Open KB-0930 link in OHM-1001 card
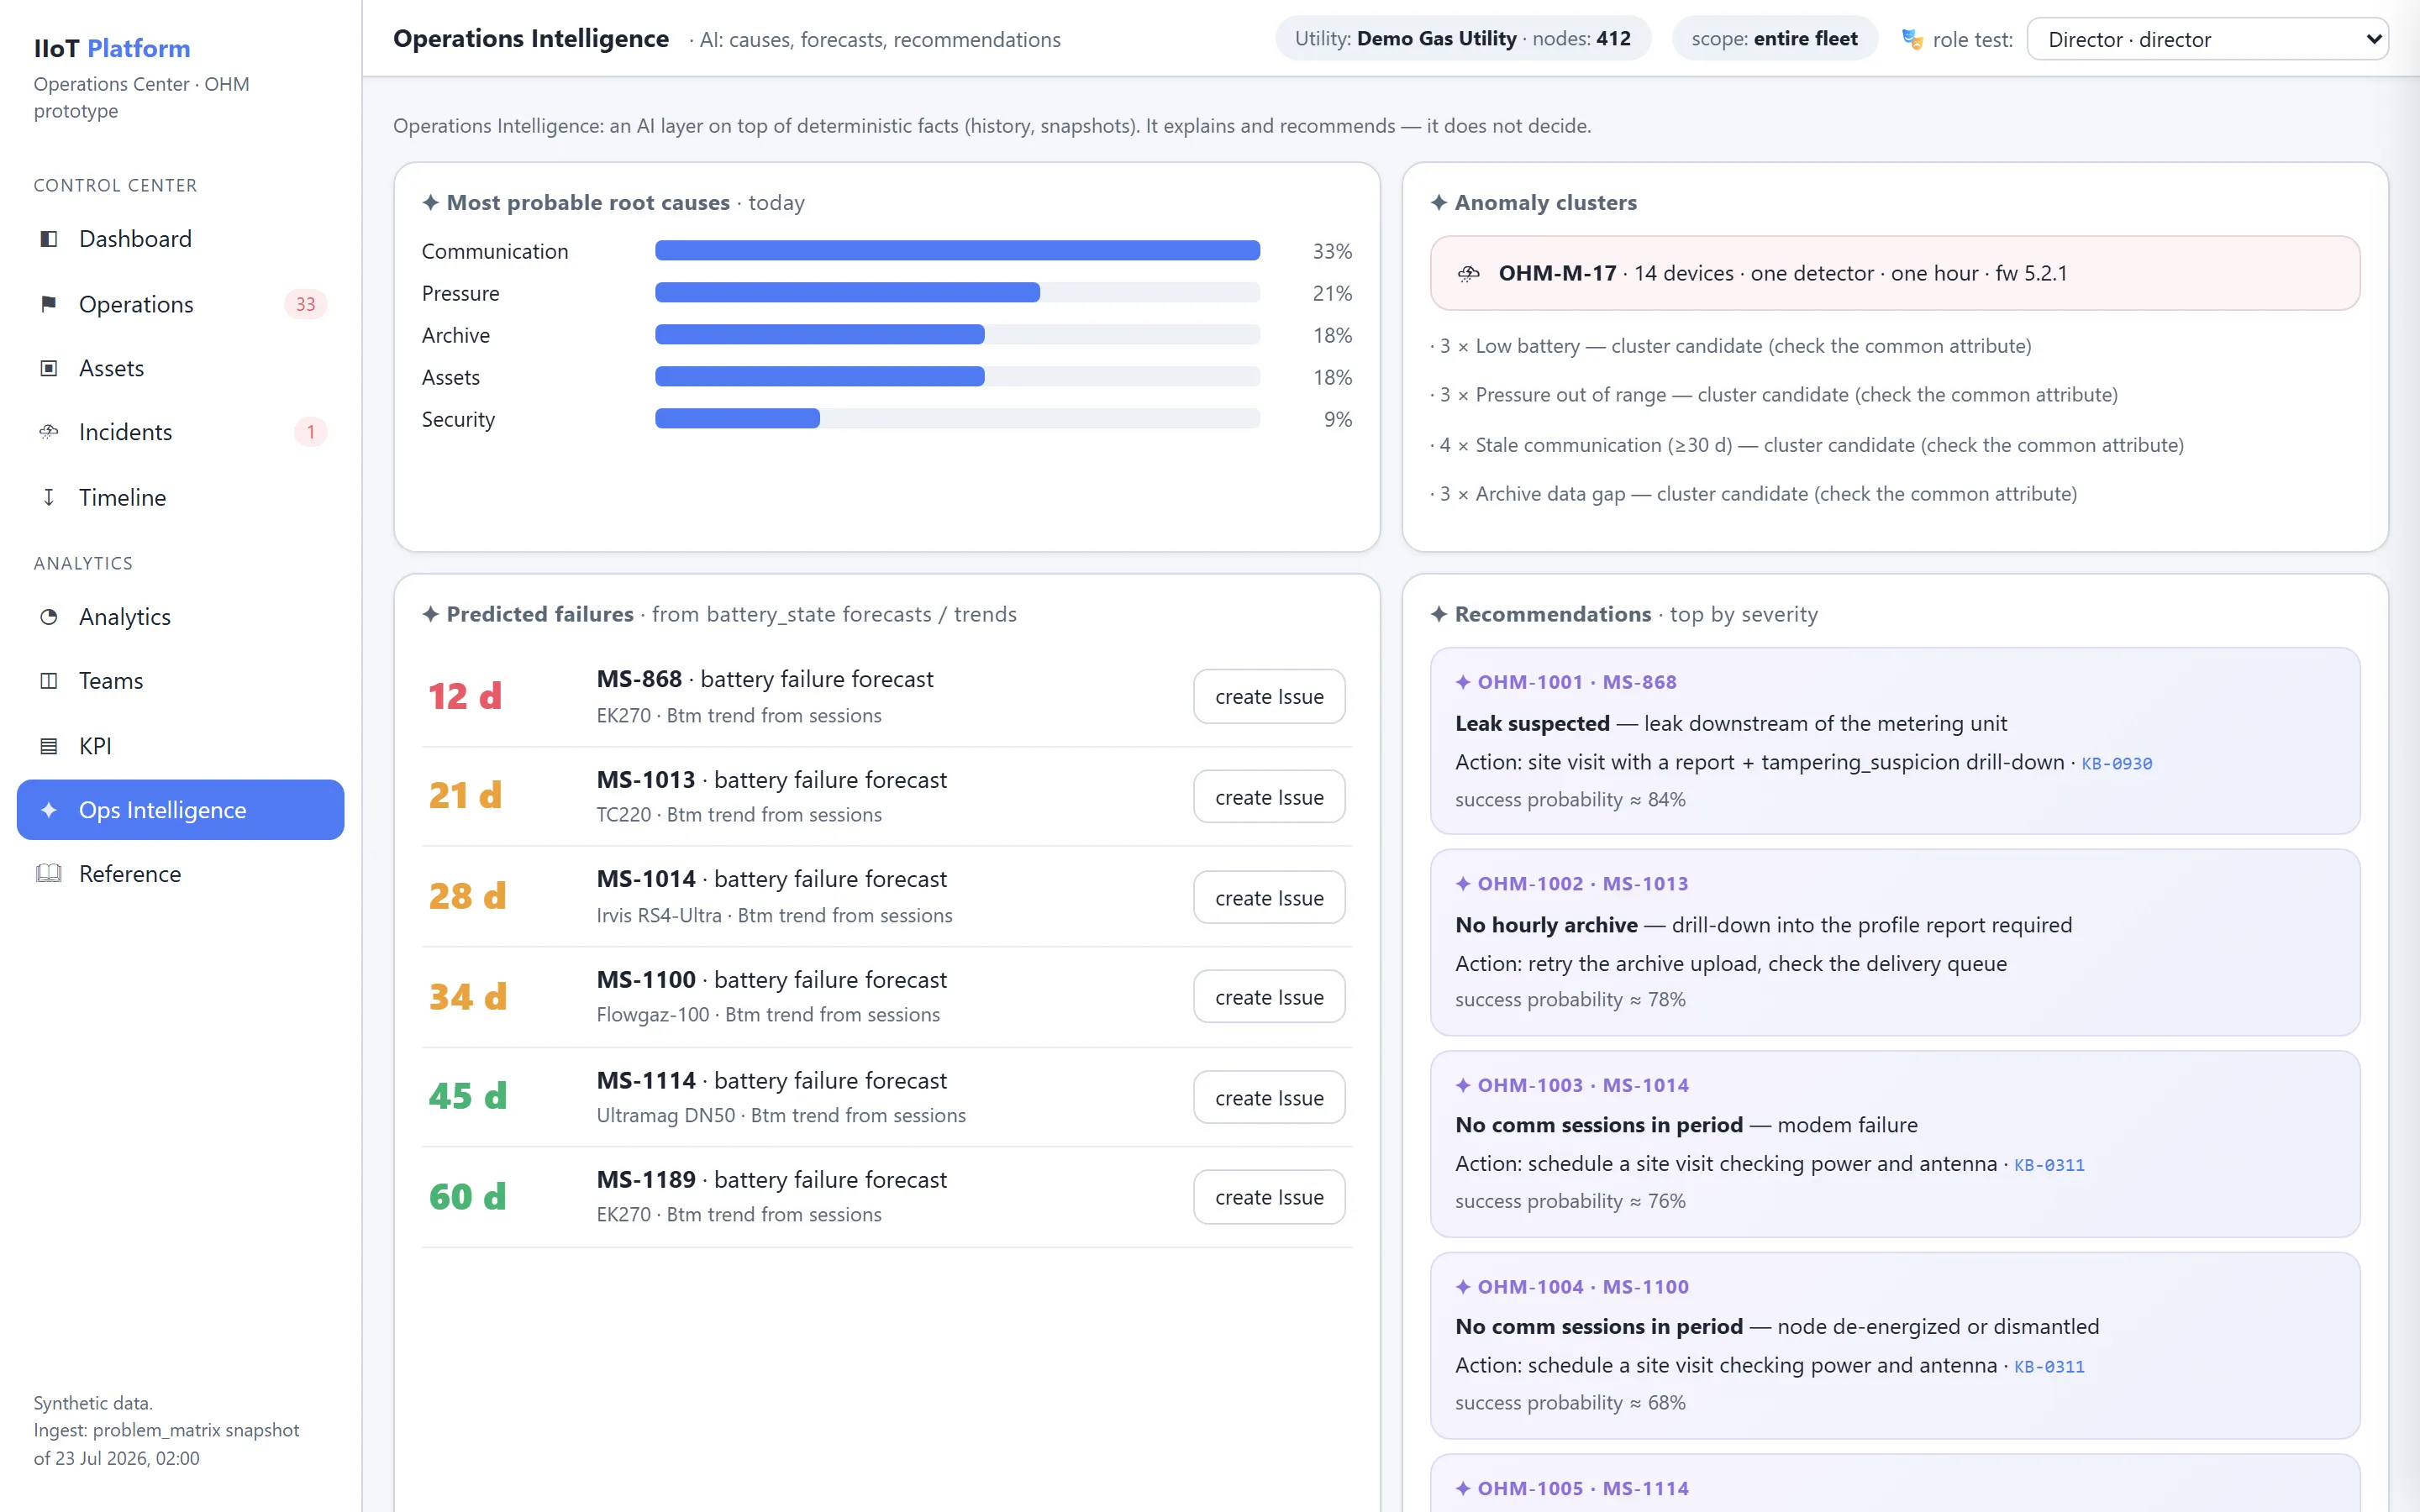Image resolution: width=2420 pixels, height=1512 pixels. [2116, 764]
